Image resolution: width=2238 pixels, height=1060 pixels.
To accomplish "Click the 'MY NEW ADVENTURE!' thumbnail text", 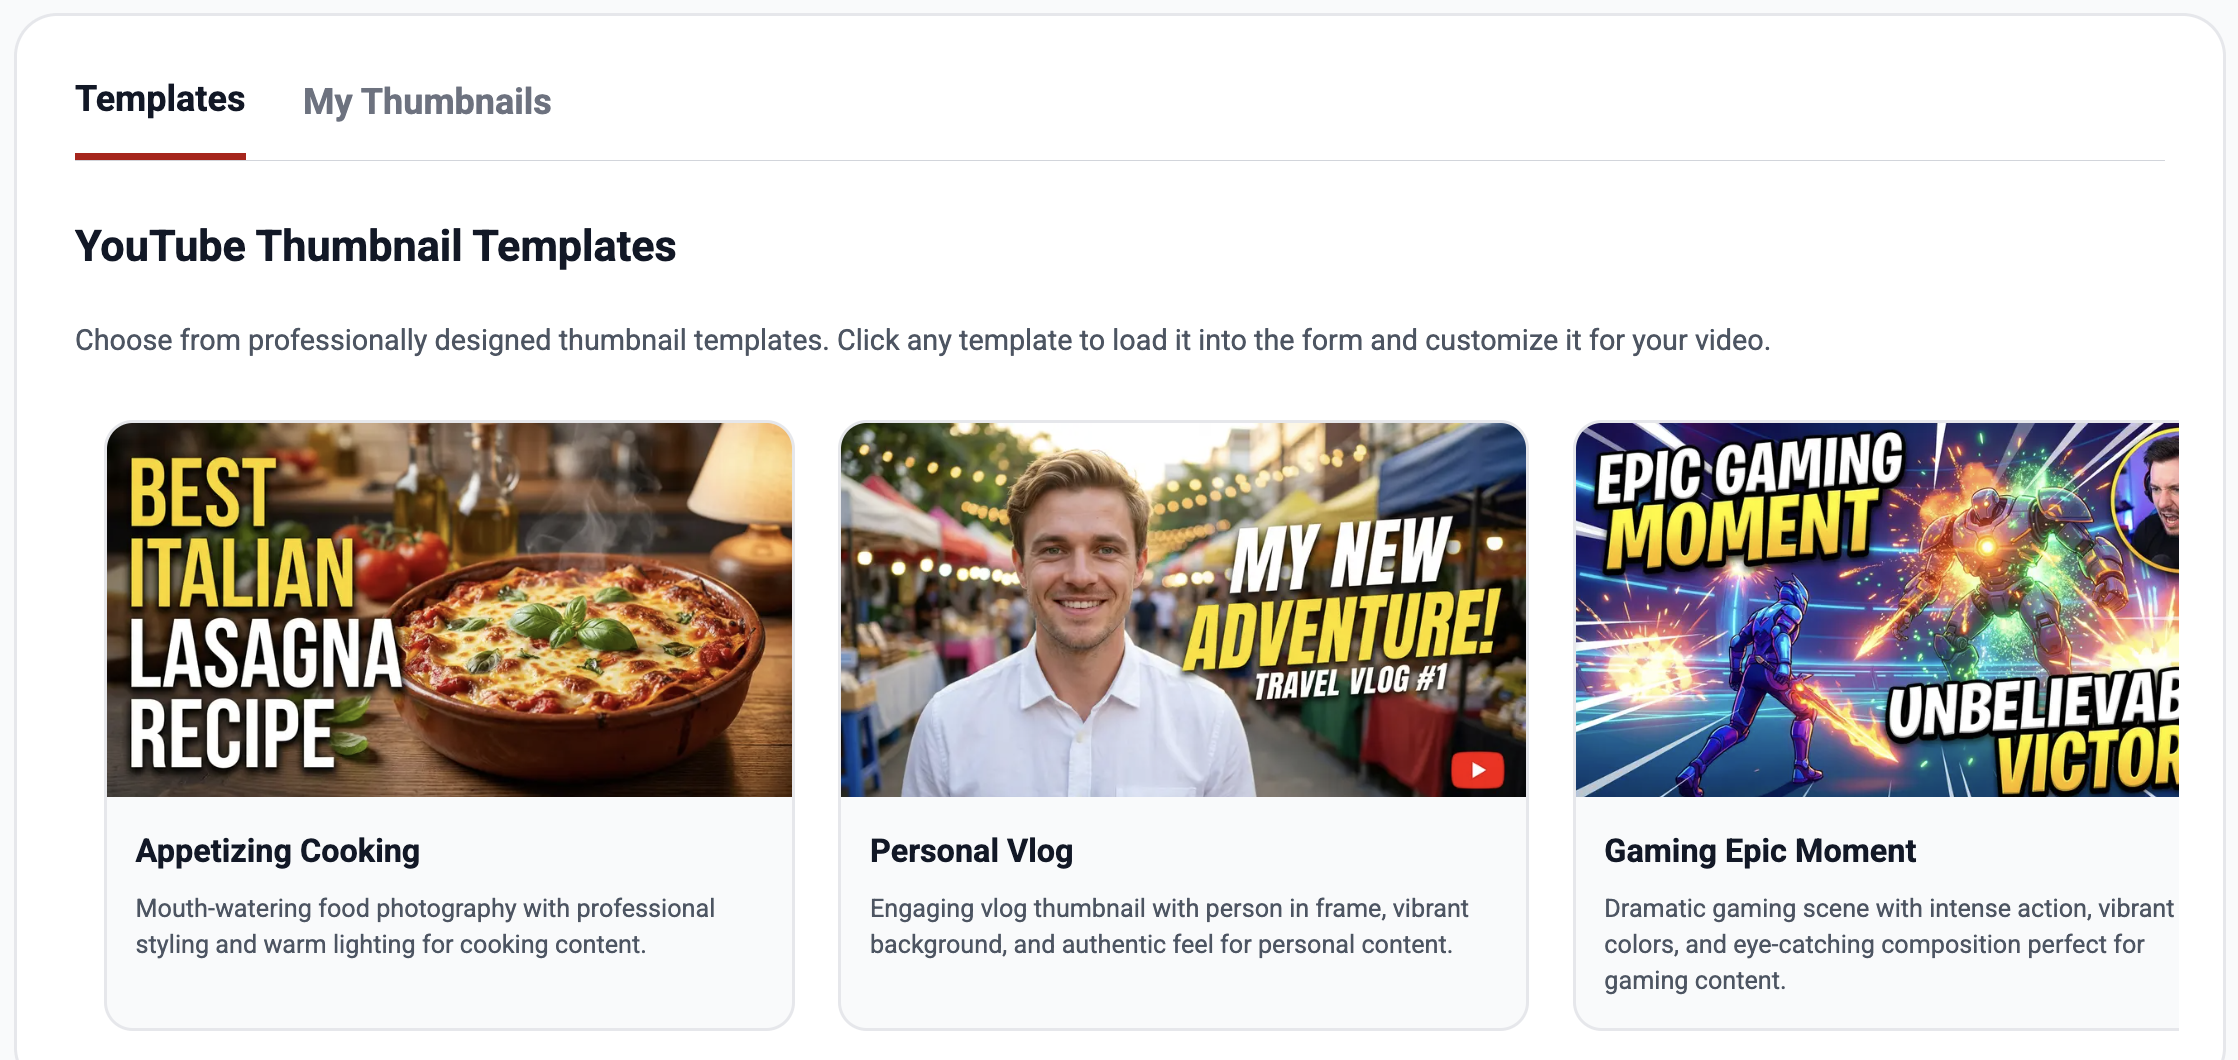I will coord(1340,600).
